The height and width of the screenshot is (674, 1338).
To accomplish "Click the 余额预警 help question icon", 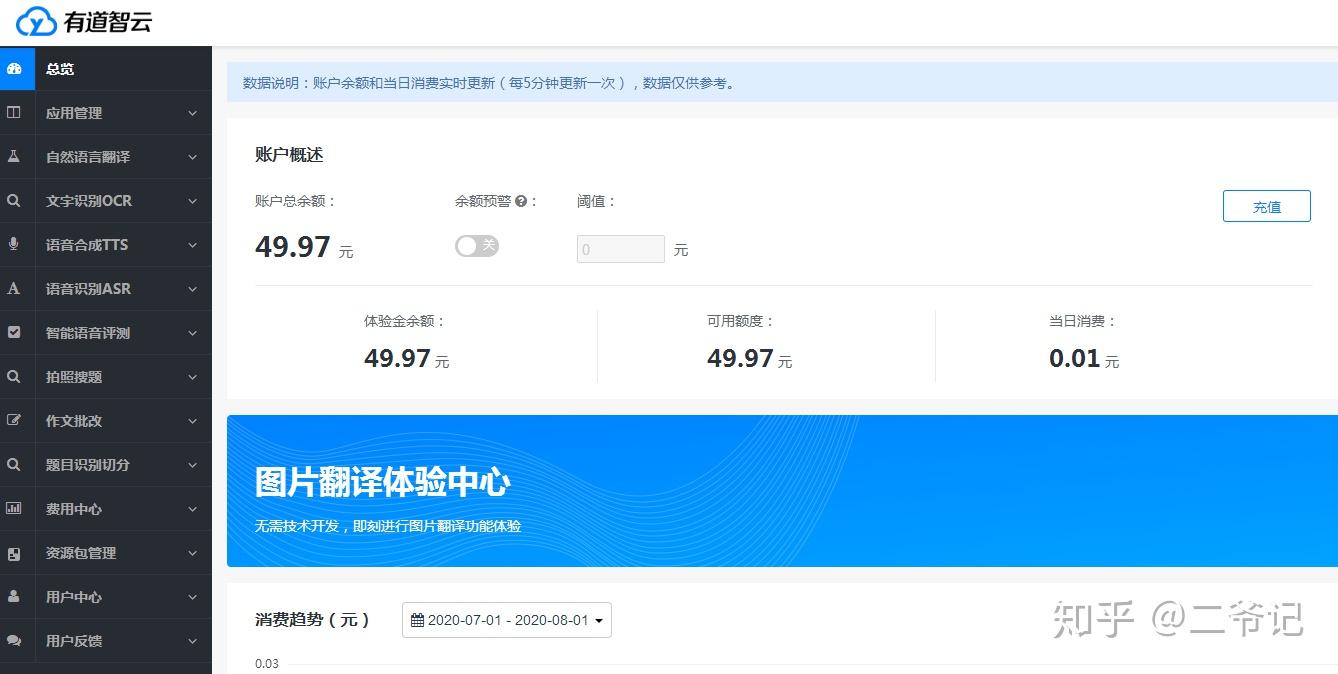I will (x=521, y=200).
